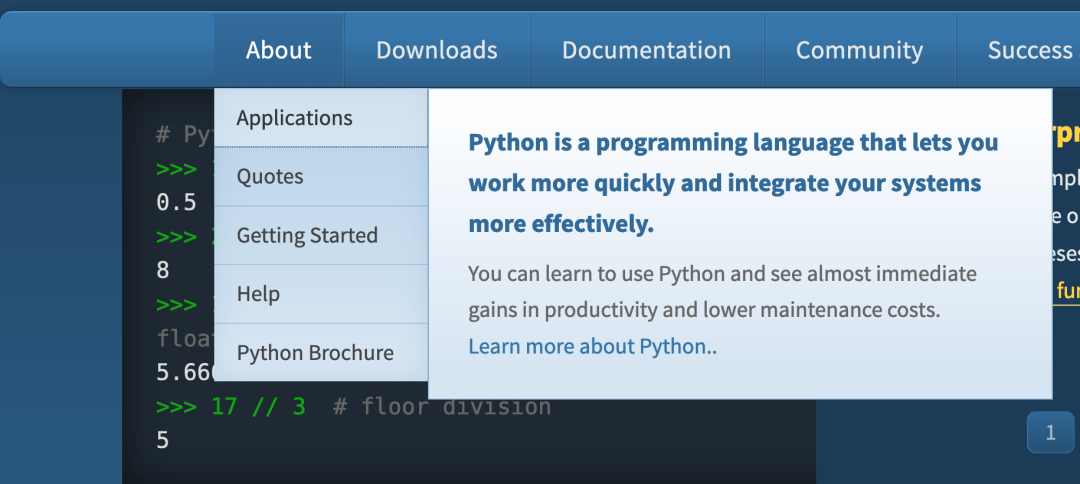
Task: Click the 'You can learn to use Python' paragraph
Action: pos(723,292)
